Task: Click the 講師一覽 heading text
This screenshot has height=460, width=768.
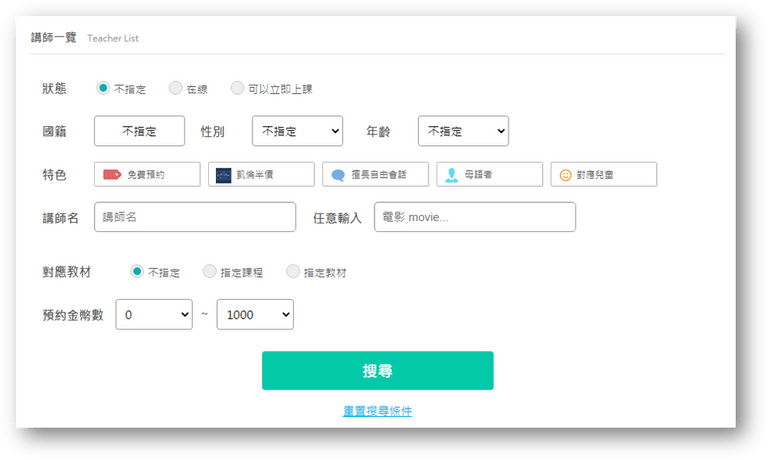Action: click(54, 38)
